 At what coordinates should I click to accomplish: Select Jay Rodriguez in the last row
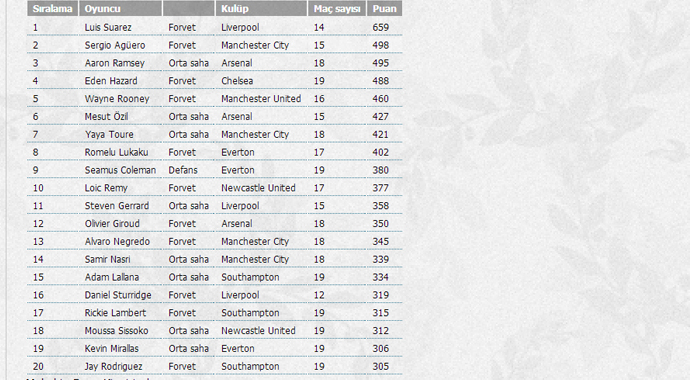[114, 366]
